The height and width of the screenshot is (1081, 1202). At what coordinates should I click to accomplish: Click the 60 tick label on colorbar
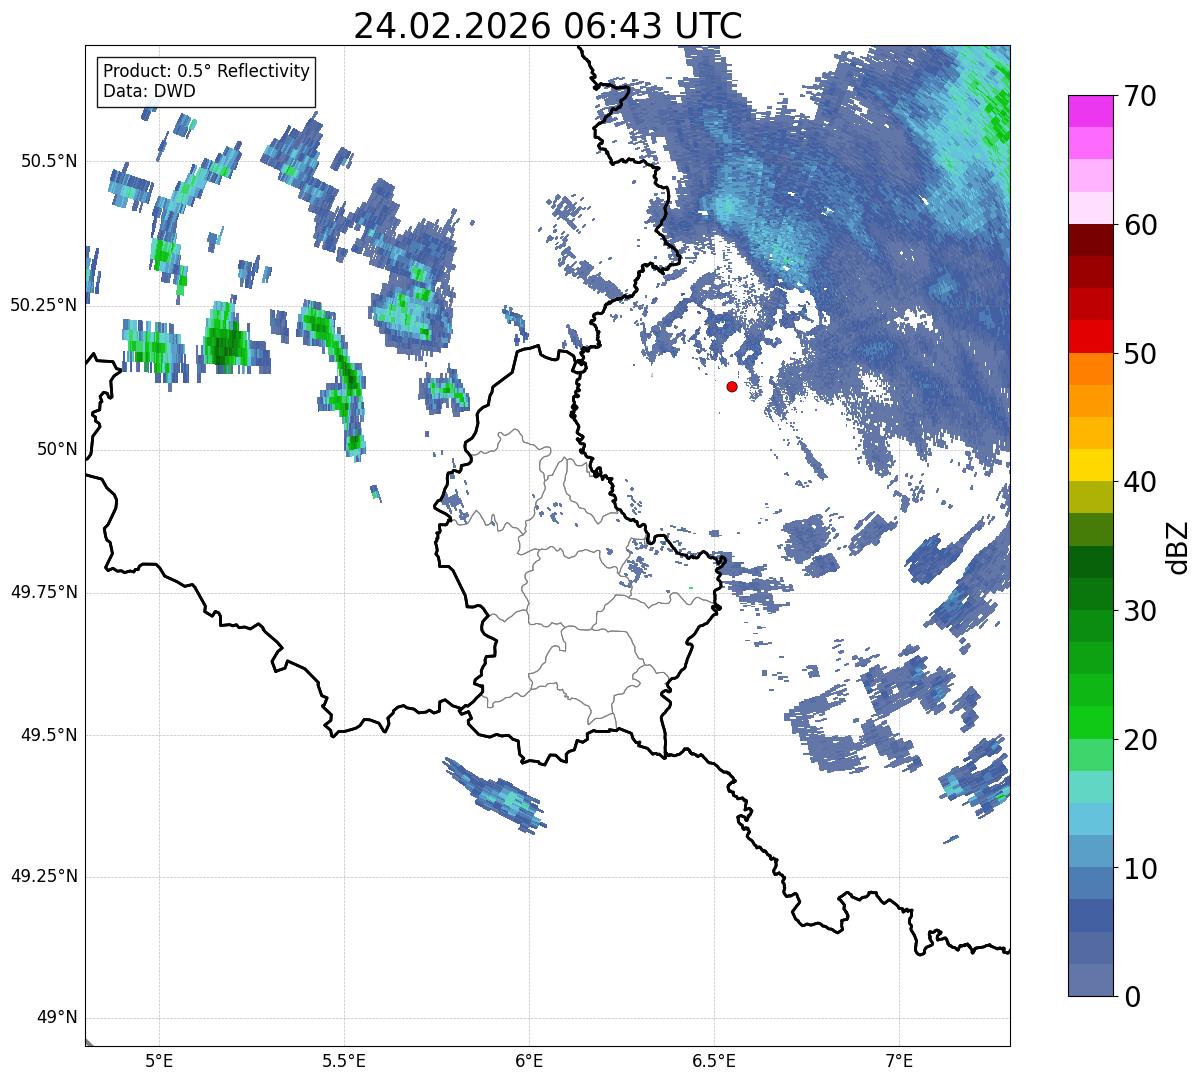[x=1140, y=225]
